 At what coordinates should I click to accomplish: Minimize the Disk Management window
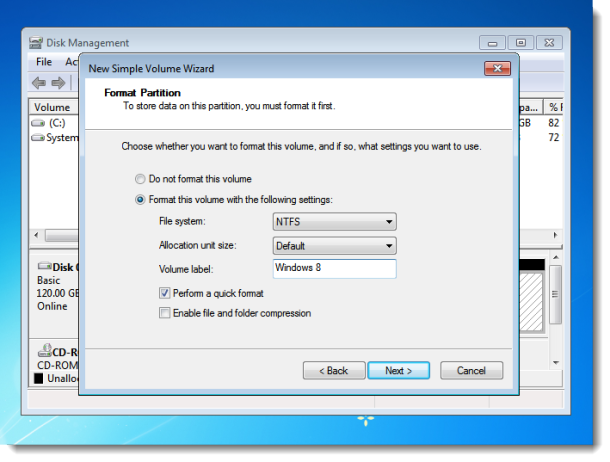click(493, 43)
